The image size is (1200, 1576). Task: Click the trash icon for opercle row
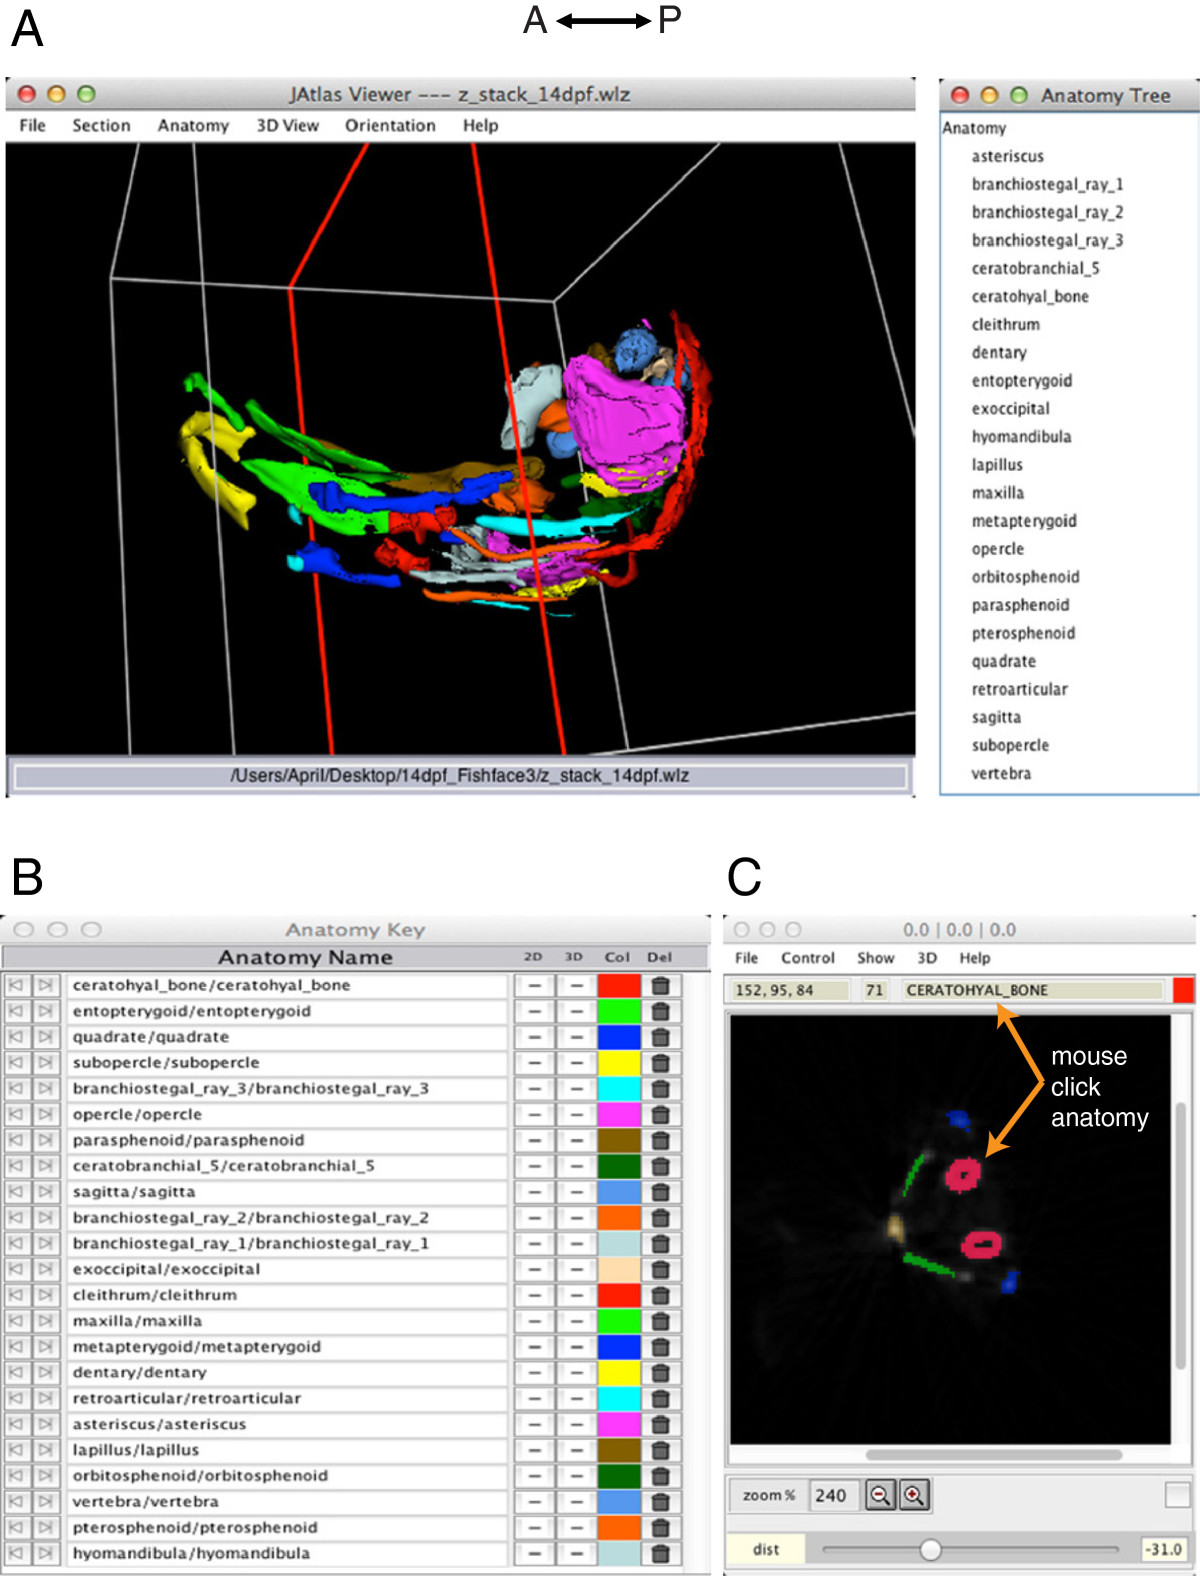(660, 1114)
